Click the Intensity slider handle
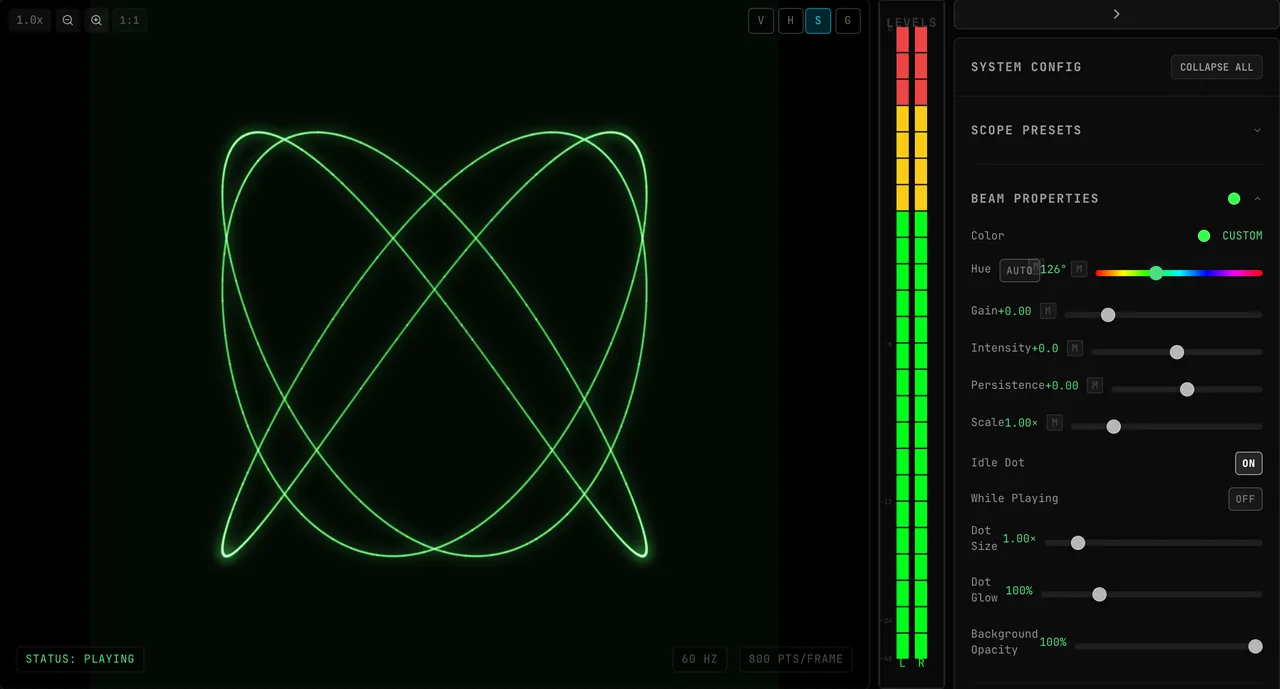This screenshot has height=689, width=1280. coord(1177,352)
